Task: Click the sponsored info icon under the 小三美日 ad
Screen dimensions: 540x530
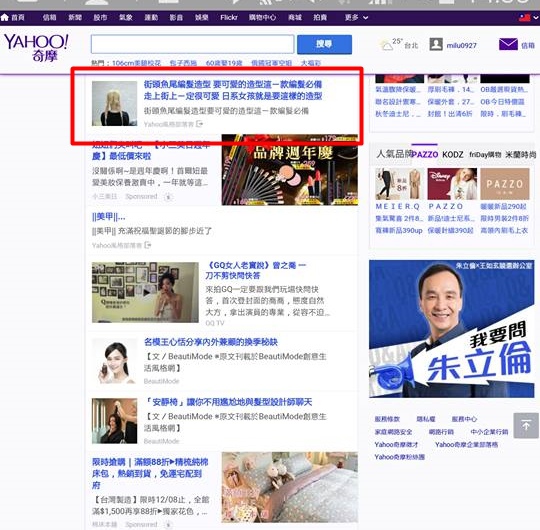Action: pos(168,197)
